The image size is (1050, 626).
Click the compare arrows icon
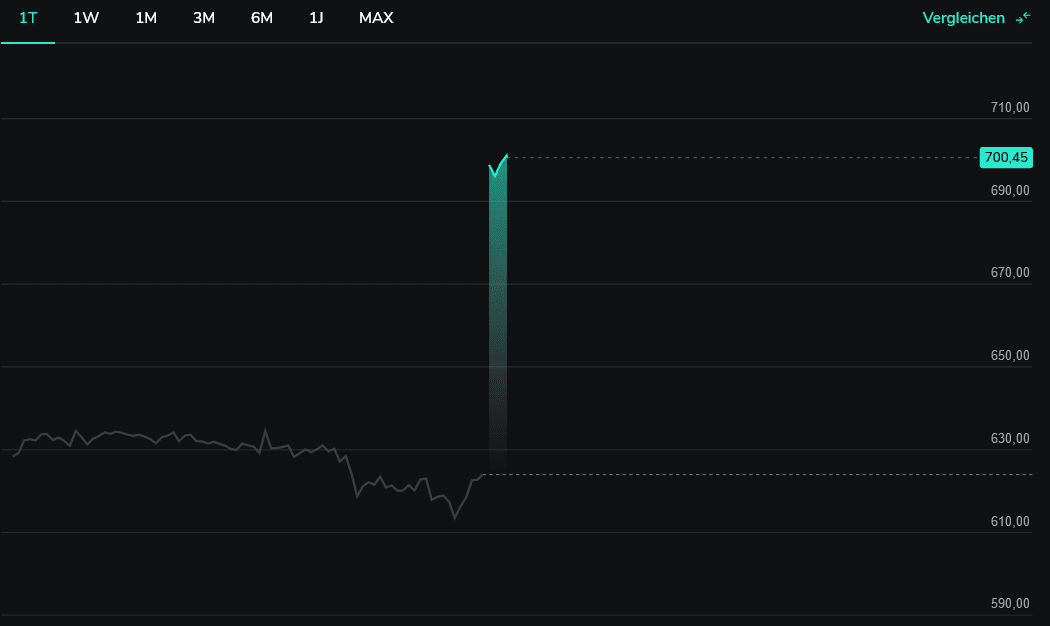point(1023,18)
